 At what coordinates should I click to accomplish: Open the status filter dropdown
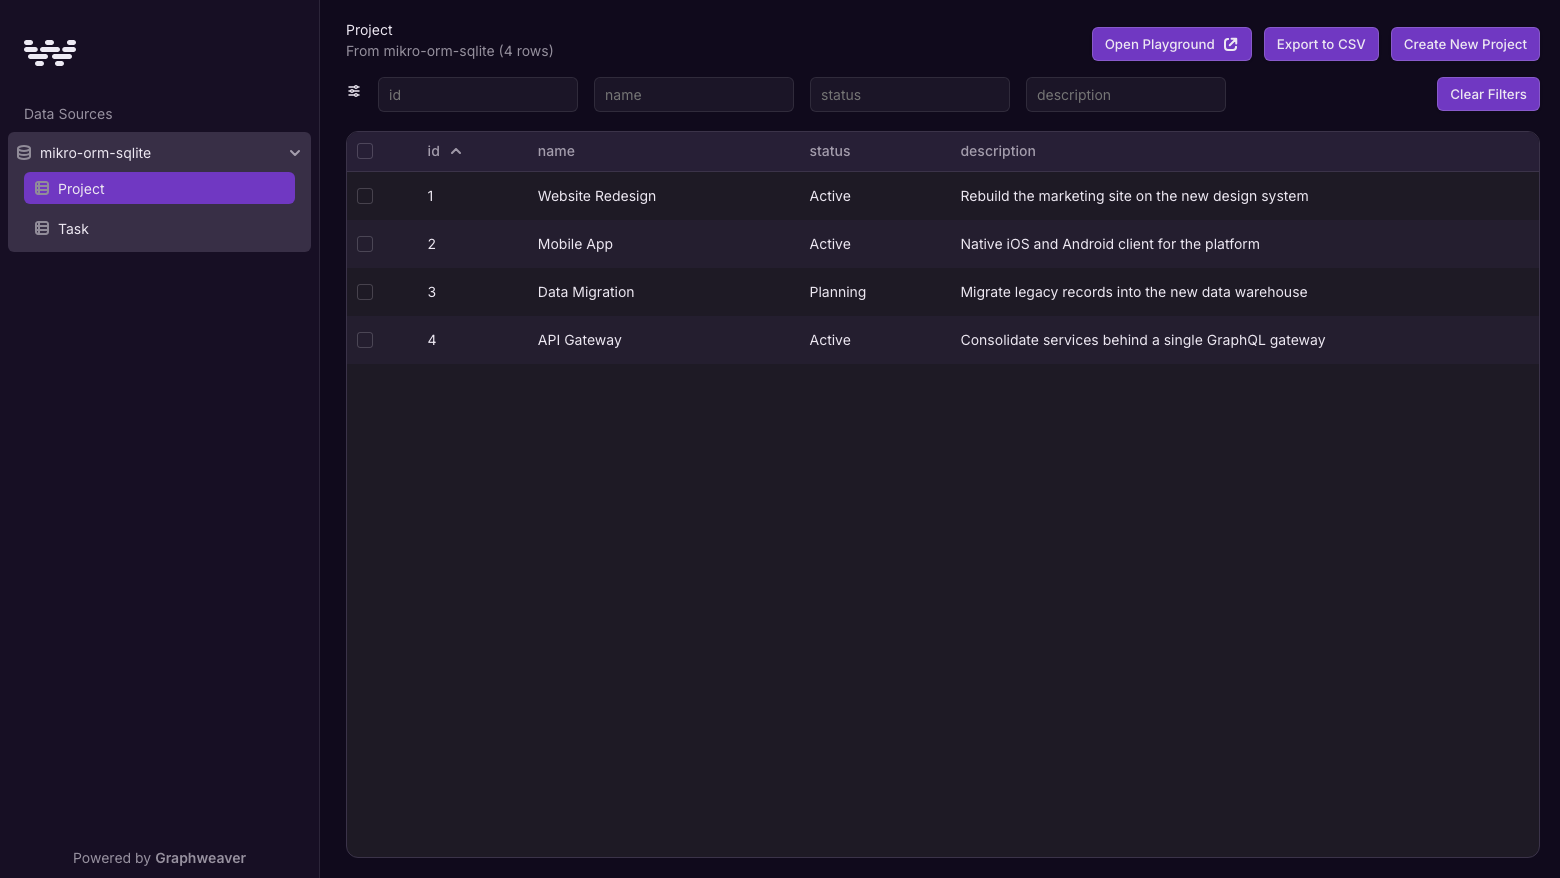pos(910,95)
